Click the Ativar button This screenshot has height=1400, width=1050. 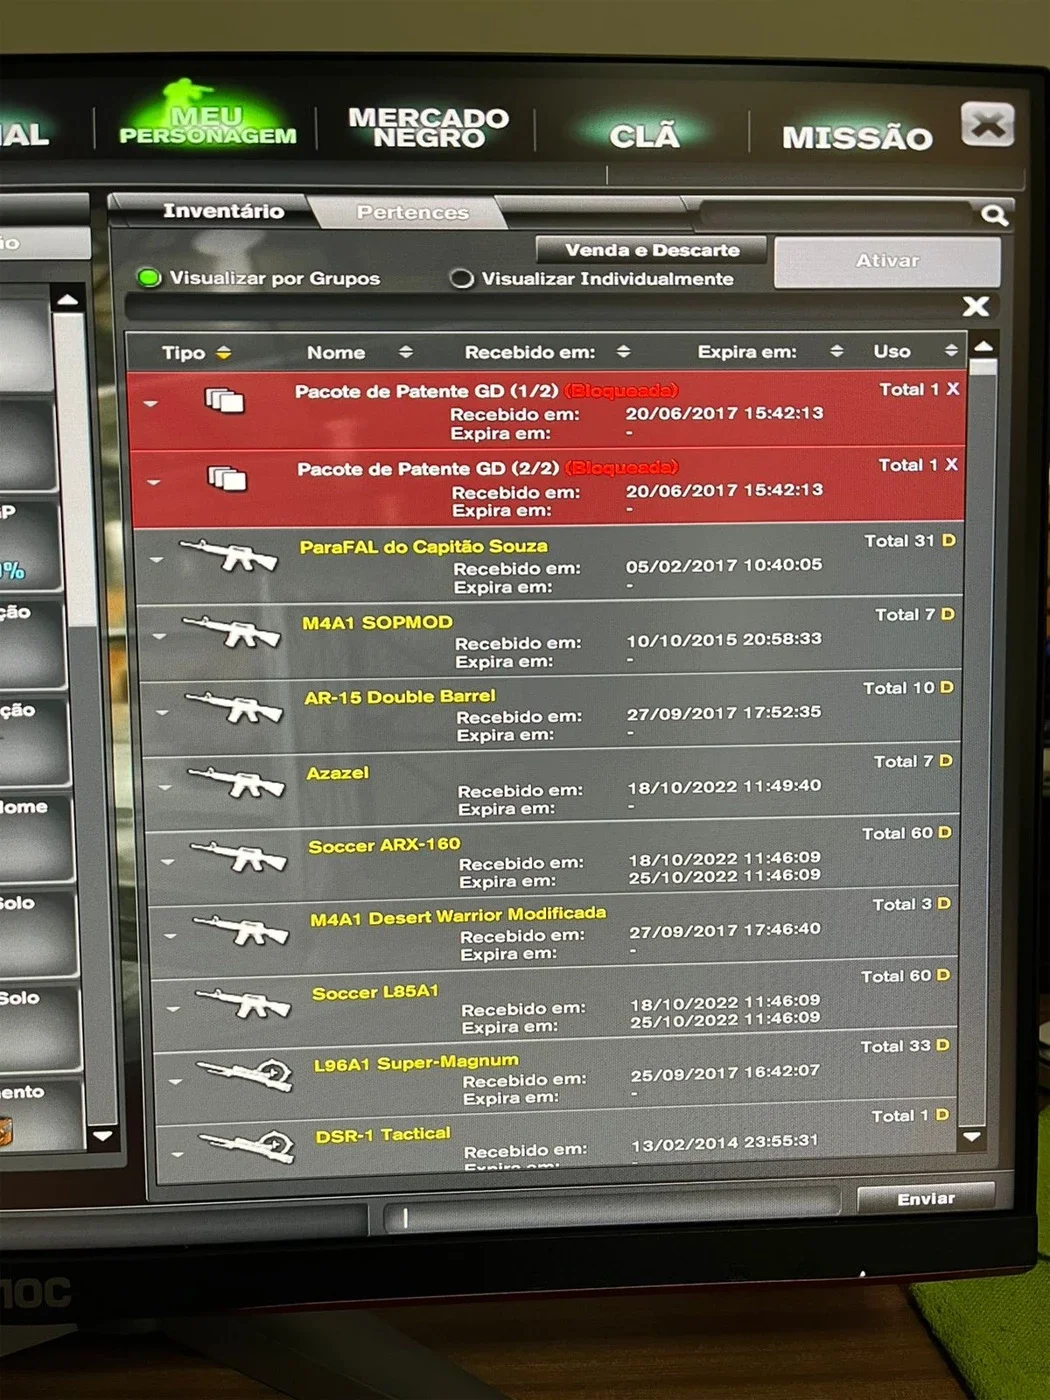[x=887, y=261]
